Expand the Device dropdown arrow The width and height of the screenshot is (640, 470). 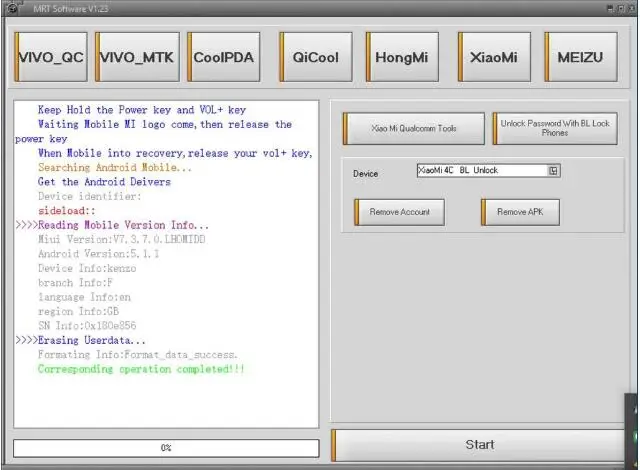point(553,171)
